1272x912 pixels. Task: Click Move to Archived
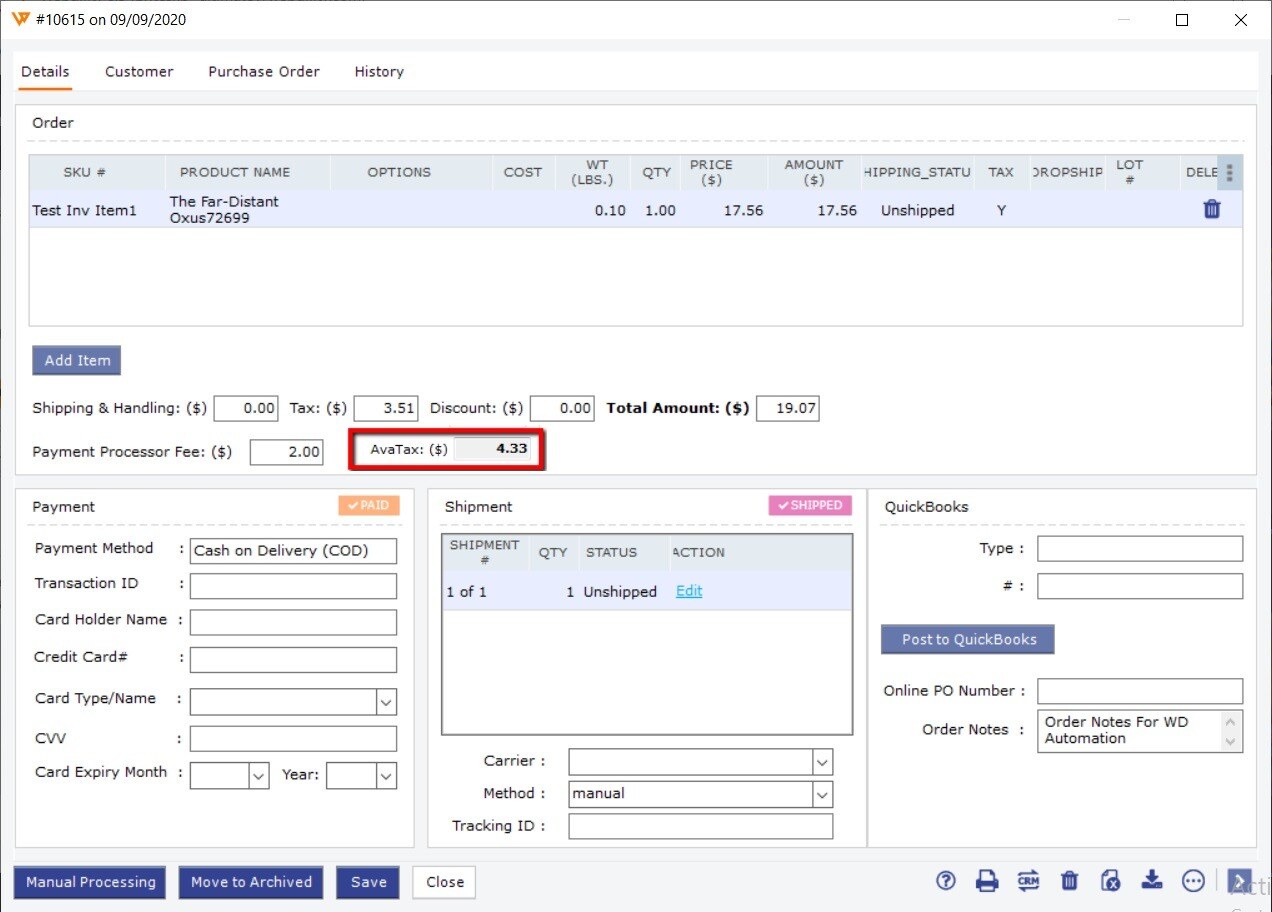pyautogui.click(x=251, y=882)
